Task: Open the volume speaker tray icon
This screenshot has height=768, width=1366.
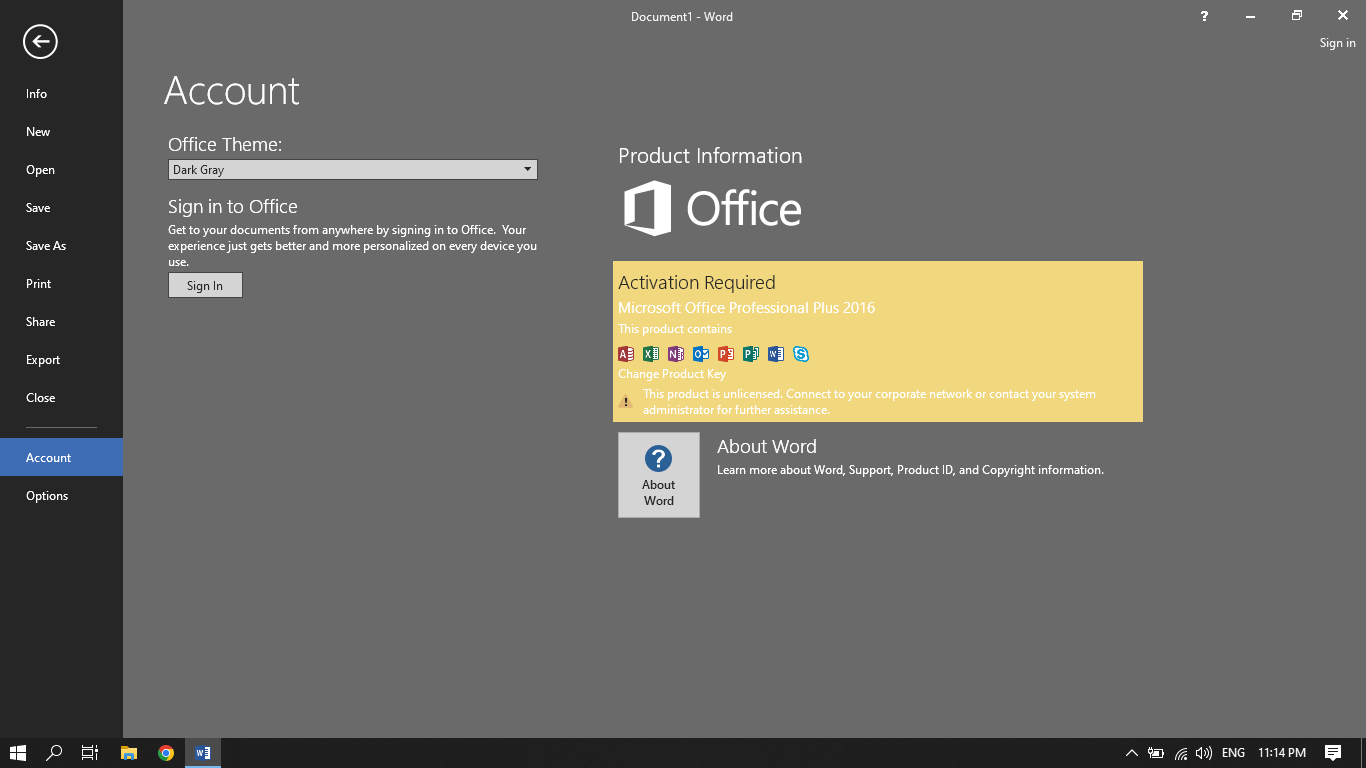Action: (x=1204, y=753)
